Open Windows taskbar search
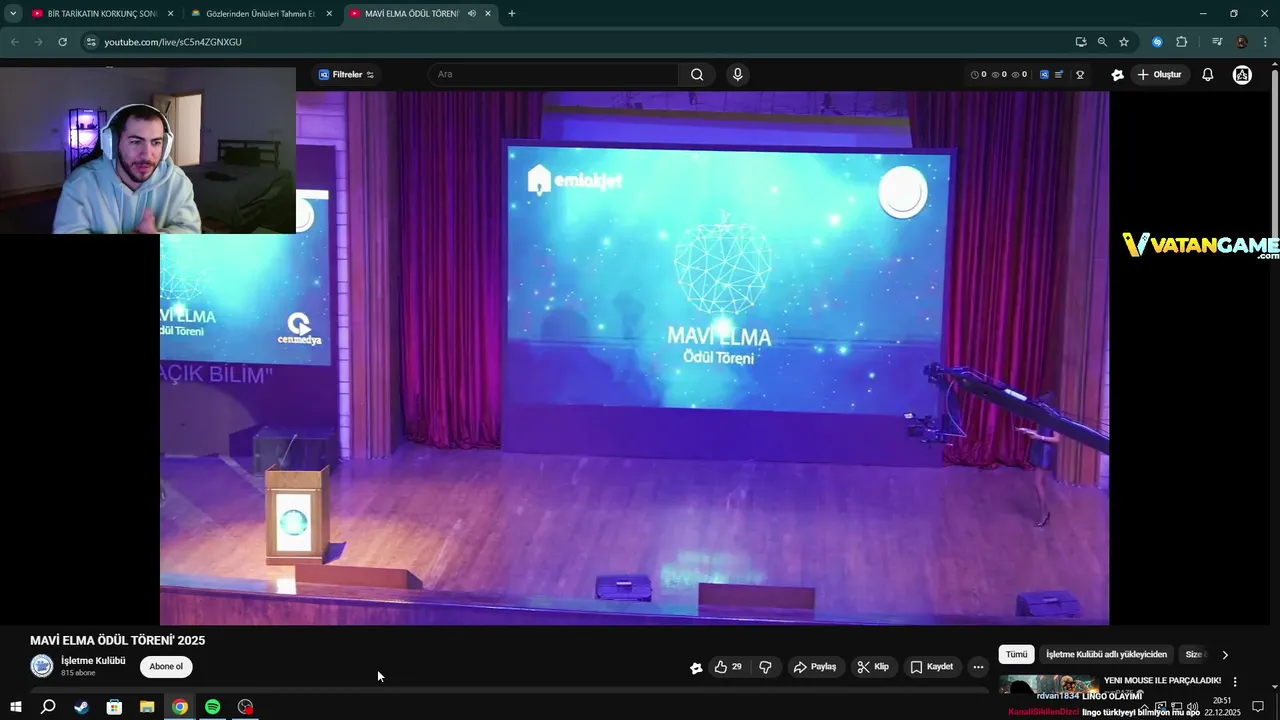This screenshot has width=1280, height=720. coord(48,707)
